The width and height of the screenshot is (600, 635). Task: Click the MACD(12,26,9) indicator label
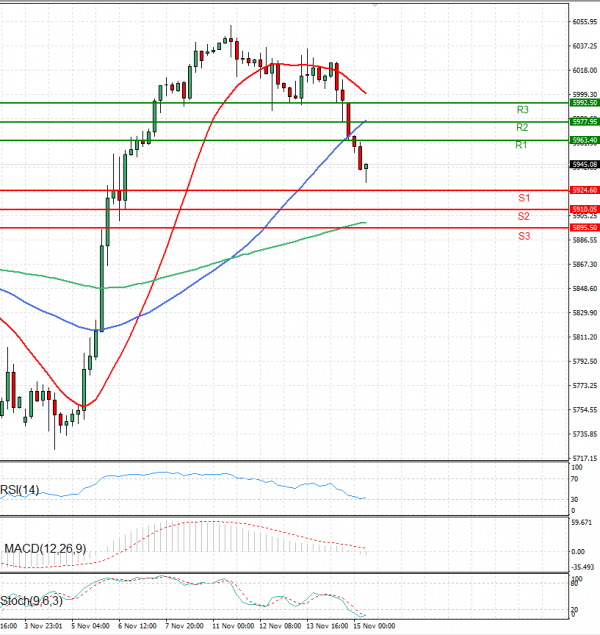pos(45,549)
